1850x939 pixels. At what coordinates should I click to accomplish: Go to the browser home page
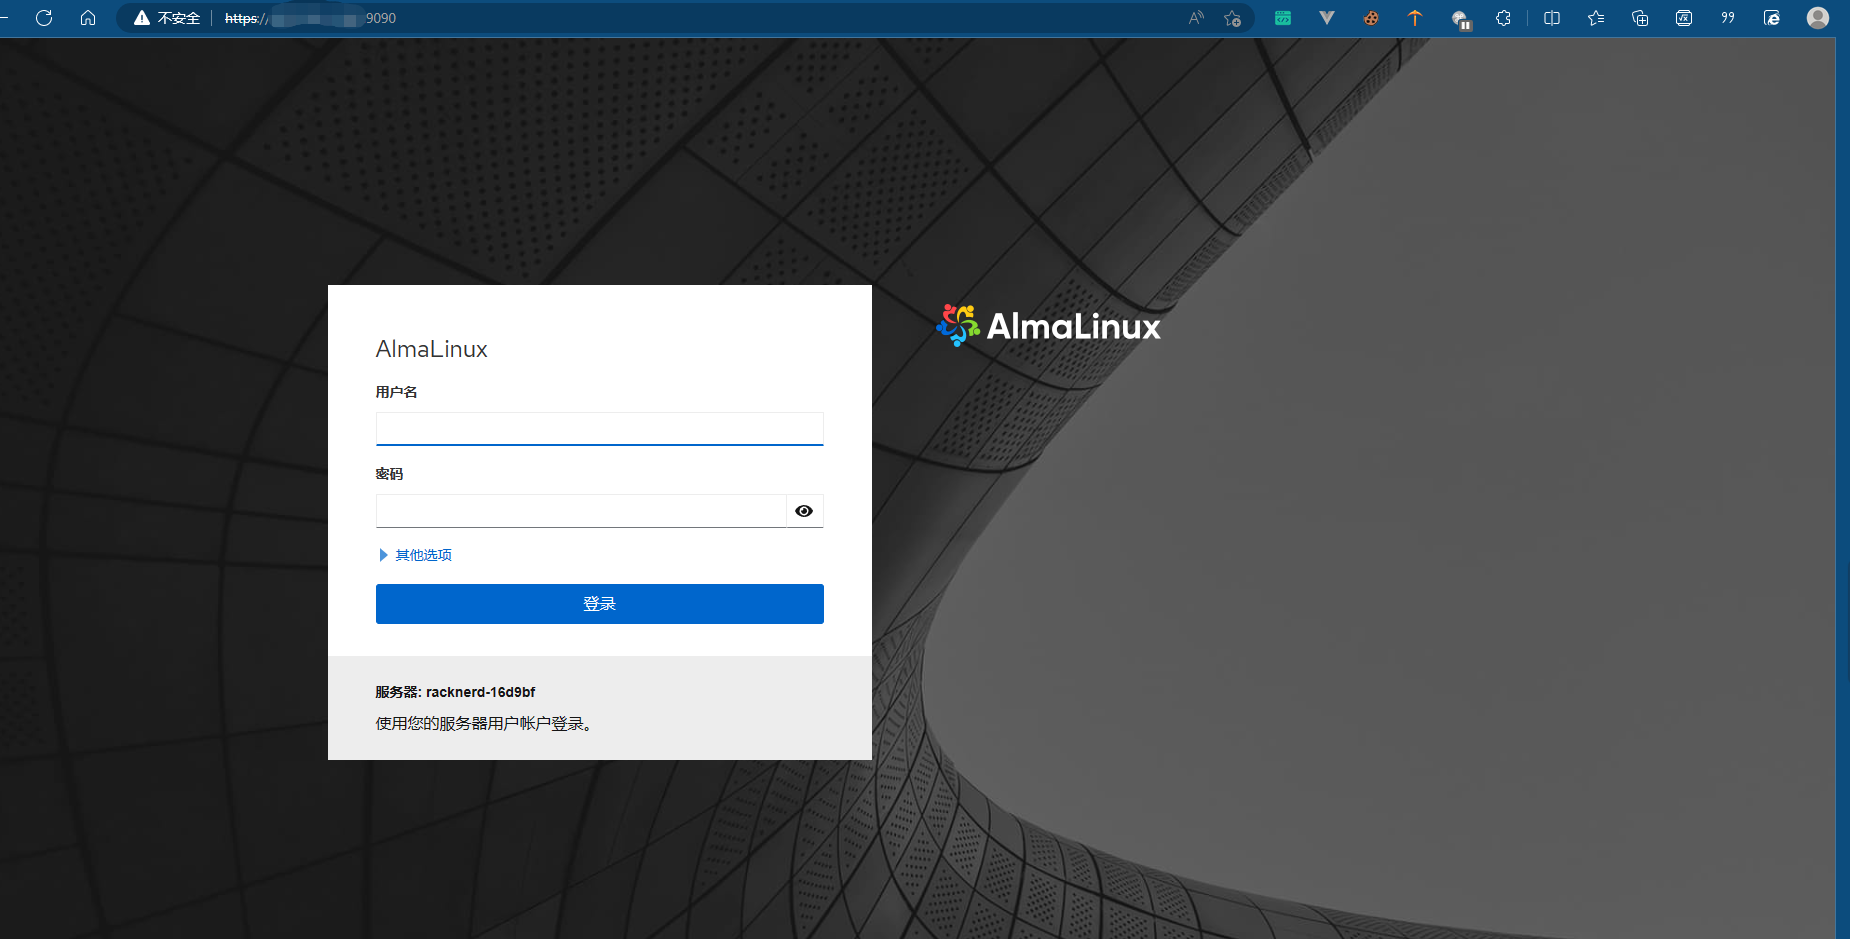coord(88,18)
